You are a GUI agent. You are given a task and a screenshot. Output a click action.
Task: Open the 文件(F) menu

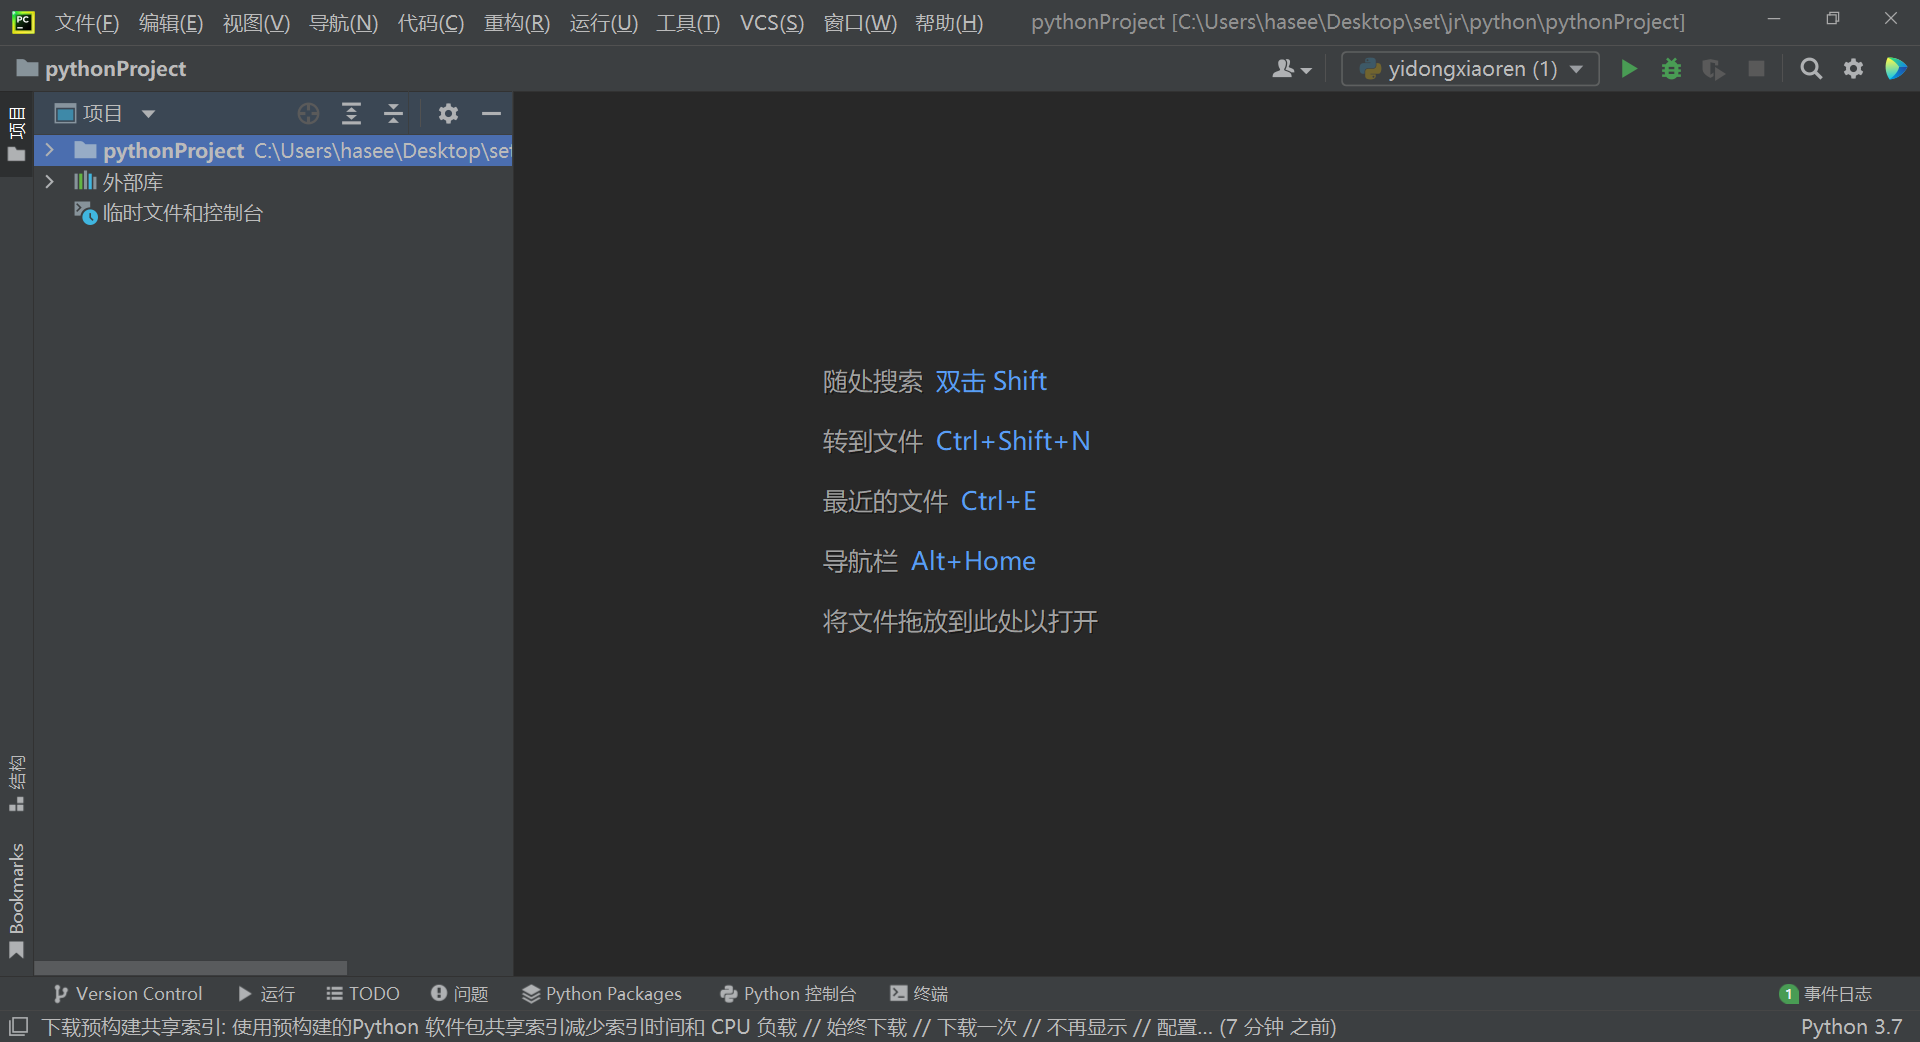tap(85, 22)
